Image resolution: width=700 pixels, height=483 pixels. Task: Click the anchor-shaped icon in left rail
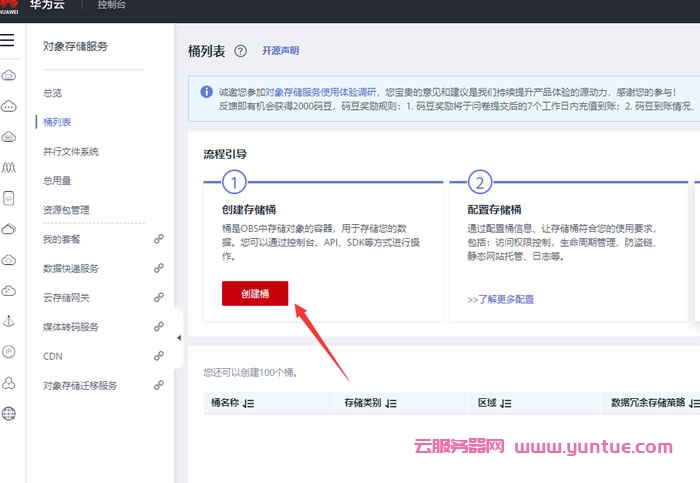click(x=9, y=321)
